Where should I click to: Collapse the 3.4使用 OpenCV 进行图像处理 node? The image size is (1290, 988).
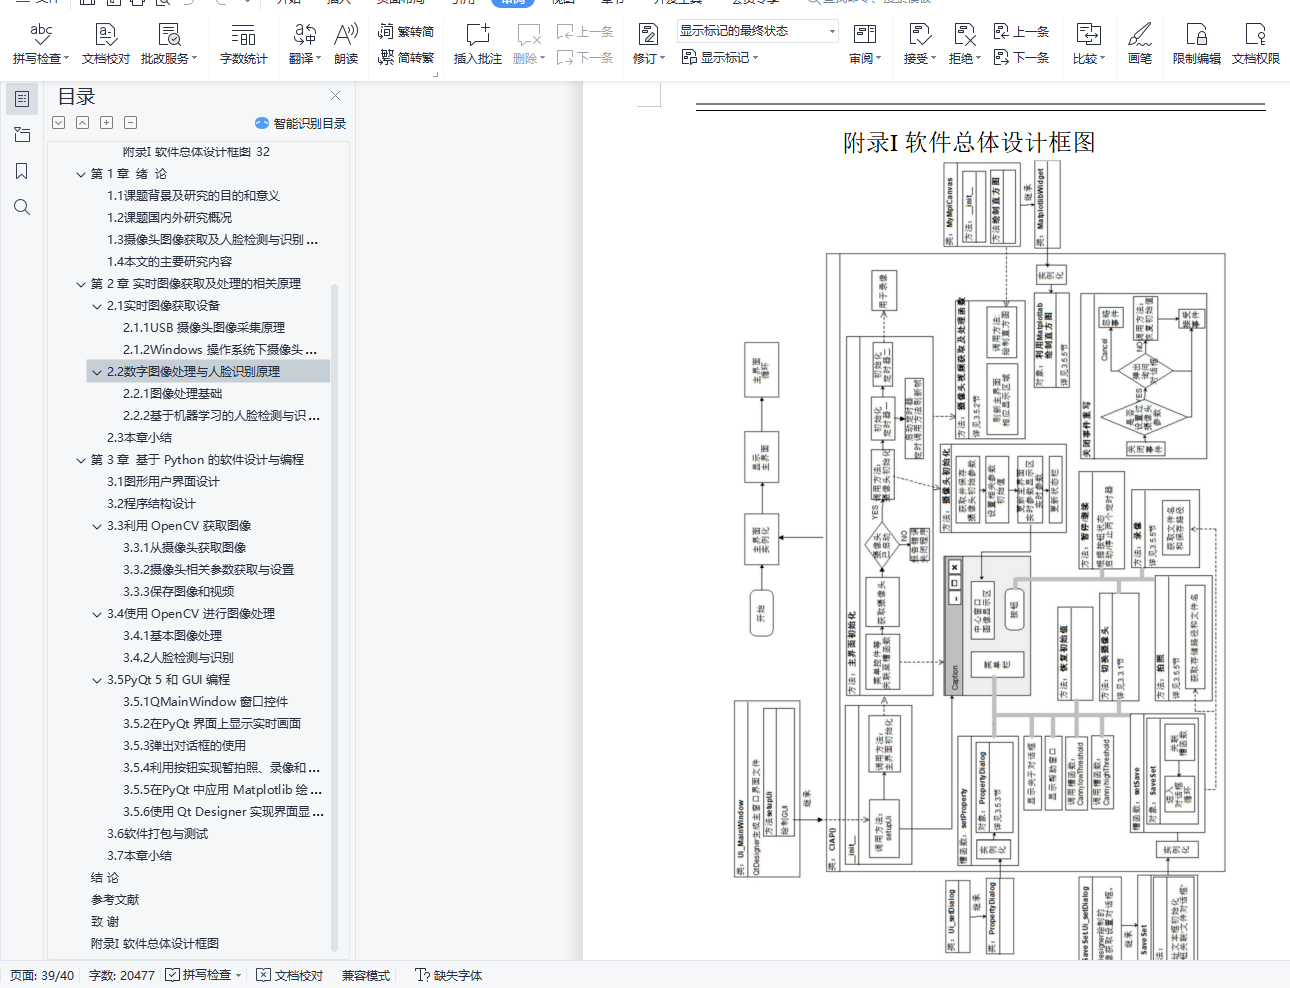click(x=97, y=614)
